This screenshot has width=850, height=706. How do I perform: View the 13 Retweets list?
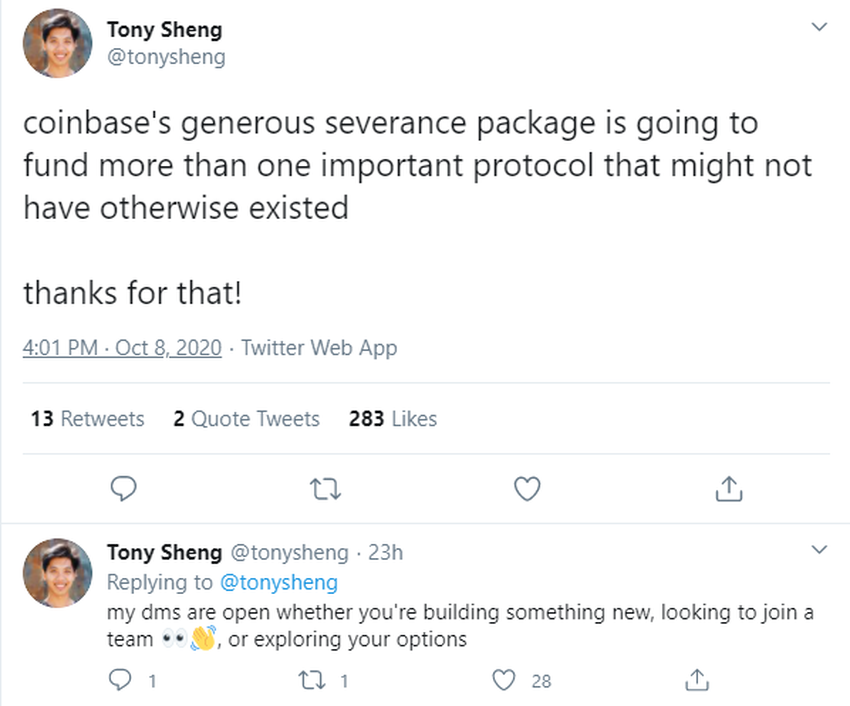(88, 419)
